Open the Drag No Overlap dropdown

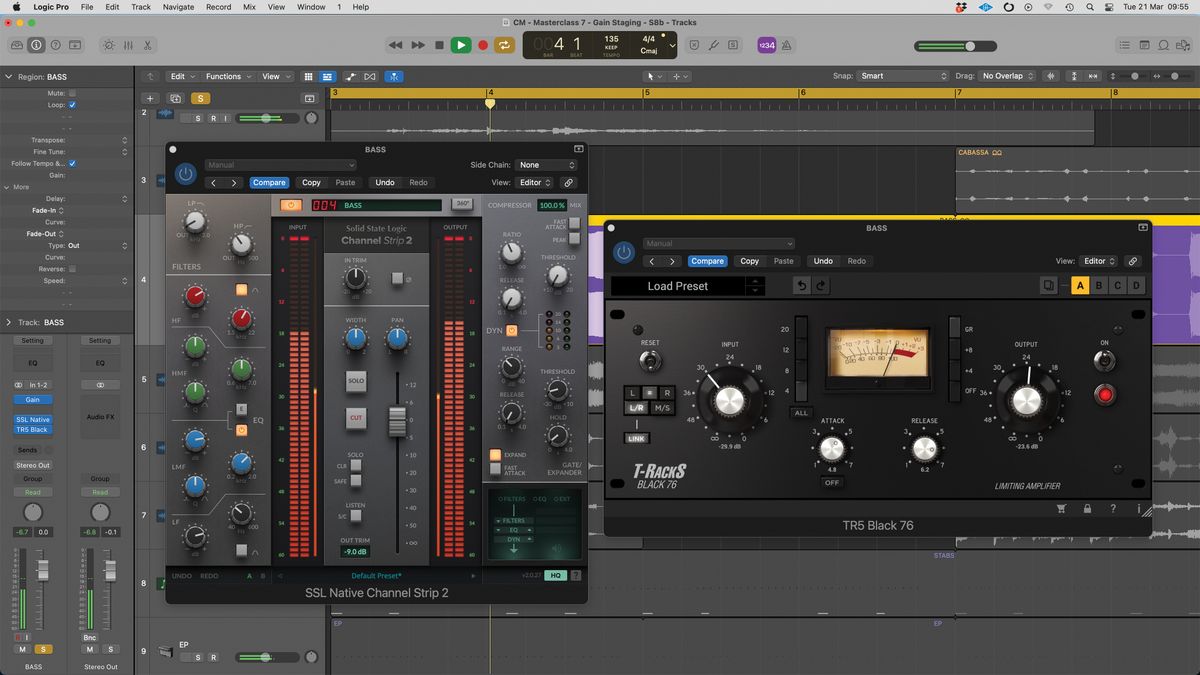pyautogui.click(x=1004, y=75)
